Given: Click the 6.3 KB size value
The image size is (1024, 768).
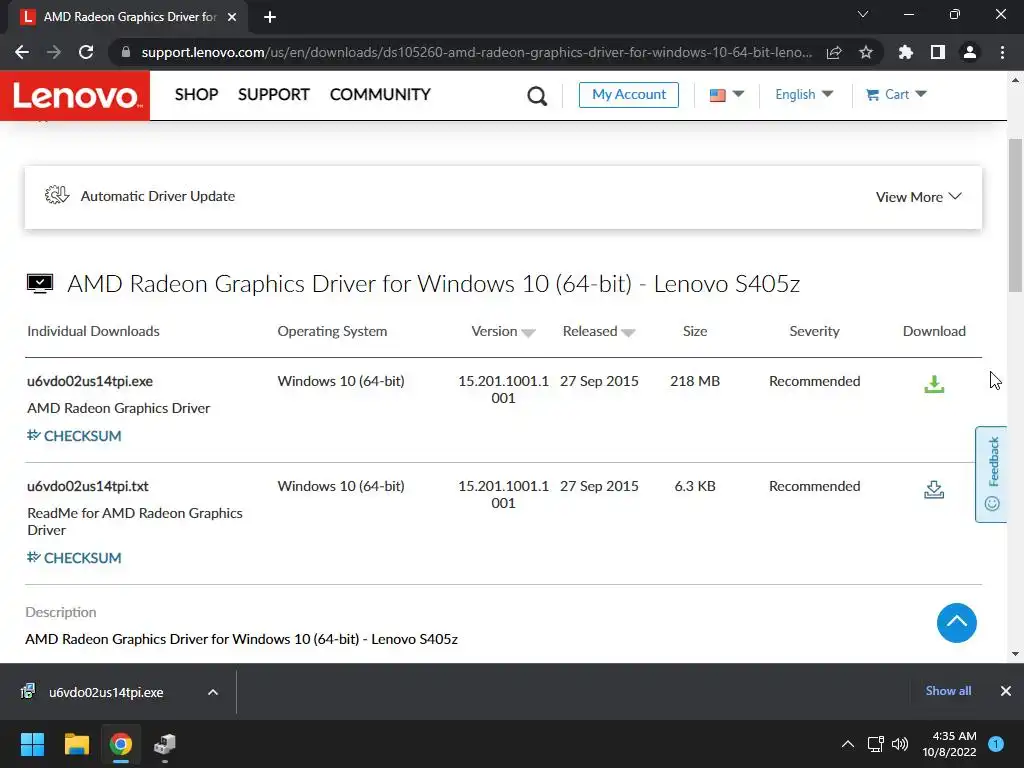Looking at the screenshot, I should (694, 487).
